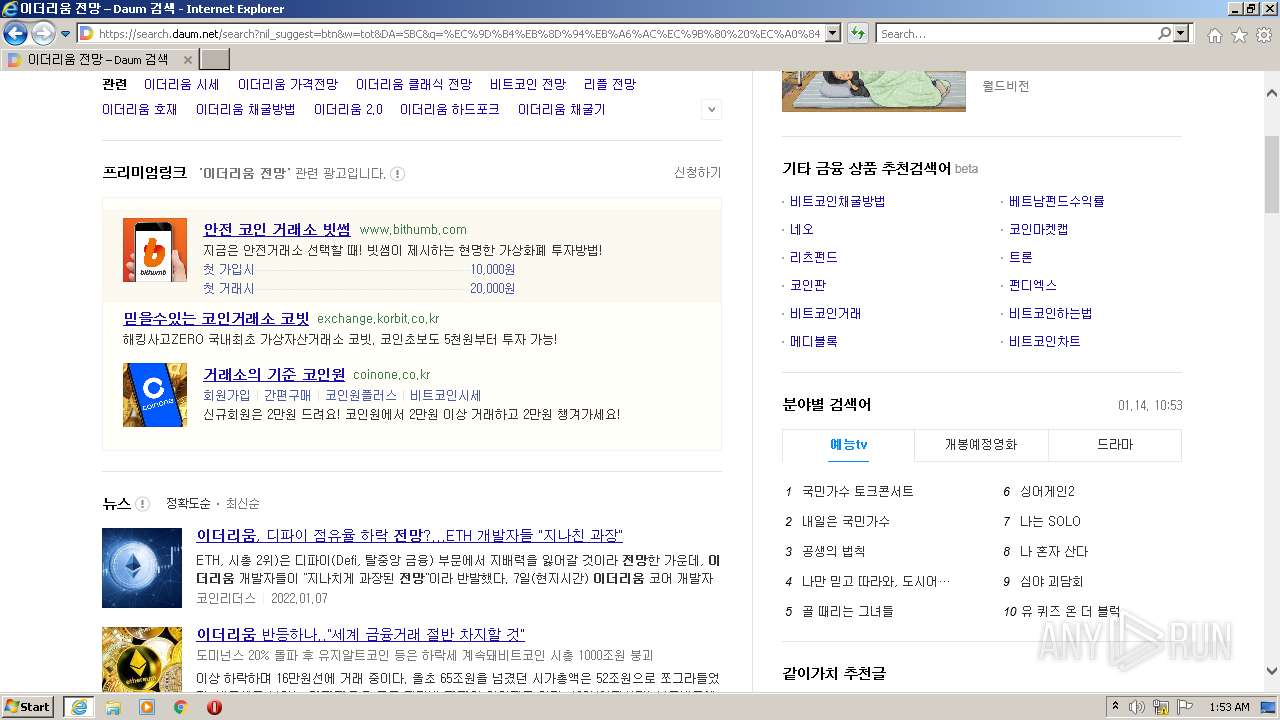
Task: Go forward with the browser forward arrow
Action: click(x=43, y=34)
